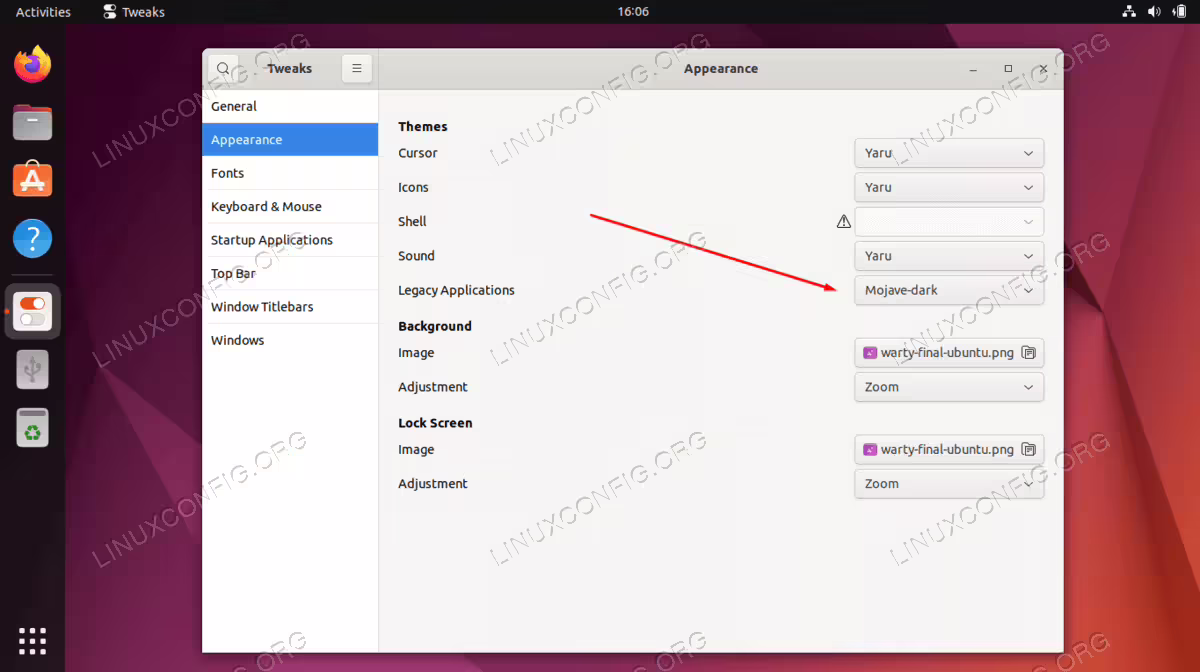
Task: Click the Appearance window title
Action: 721,69
